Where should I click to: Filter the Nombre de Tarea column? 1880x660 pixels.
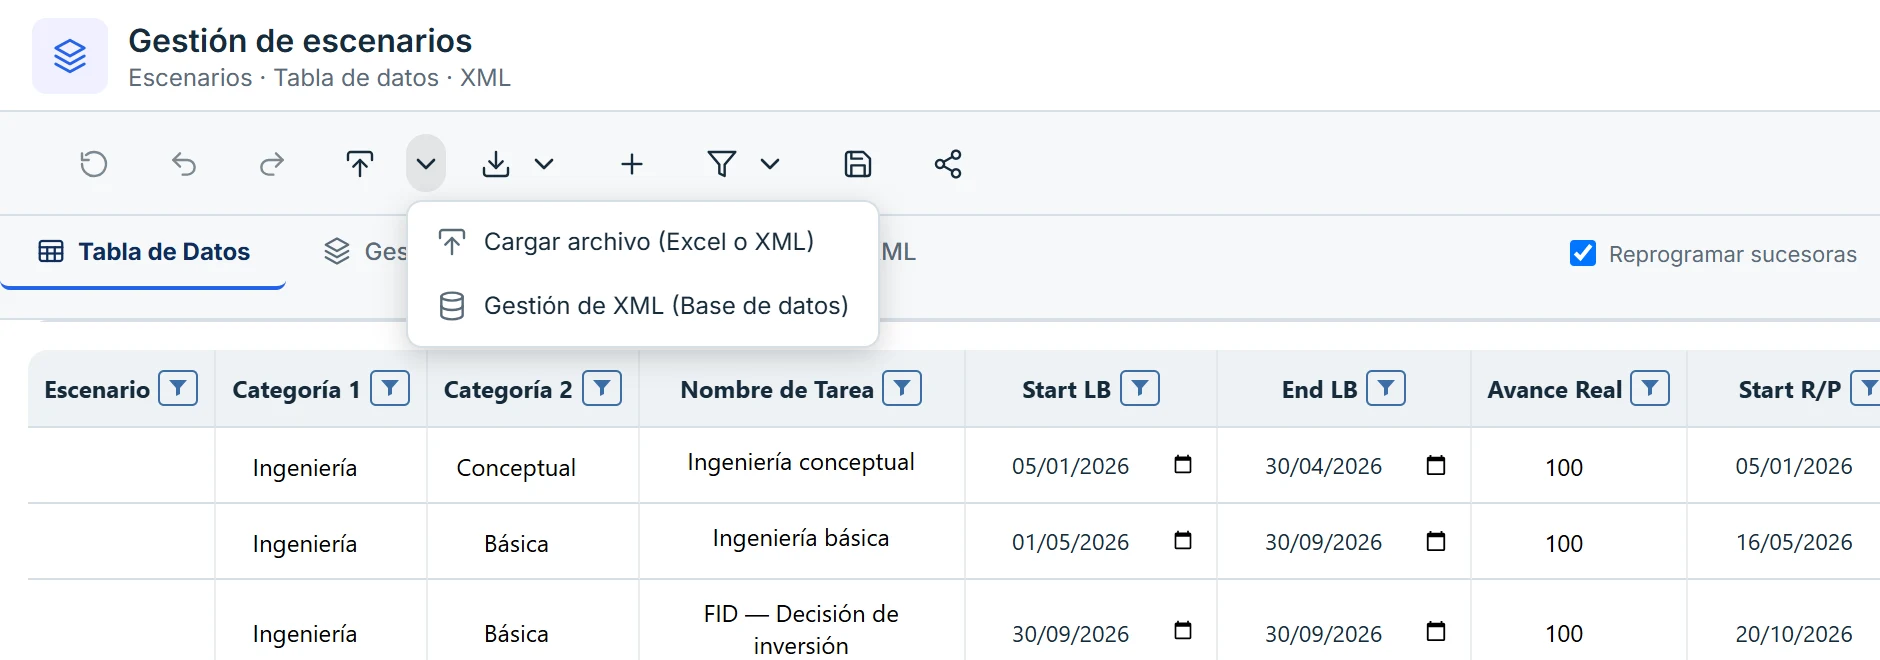click(902, 388)
